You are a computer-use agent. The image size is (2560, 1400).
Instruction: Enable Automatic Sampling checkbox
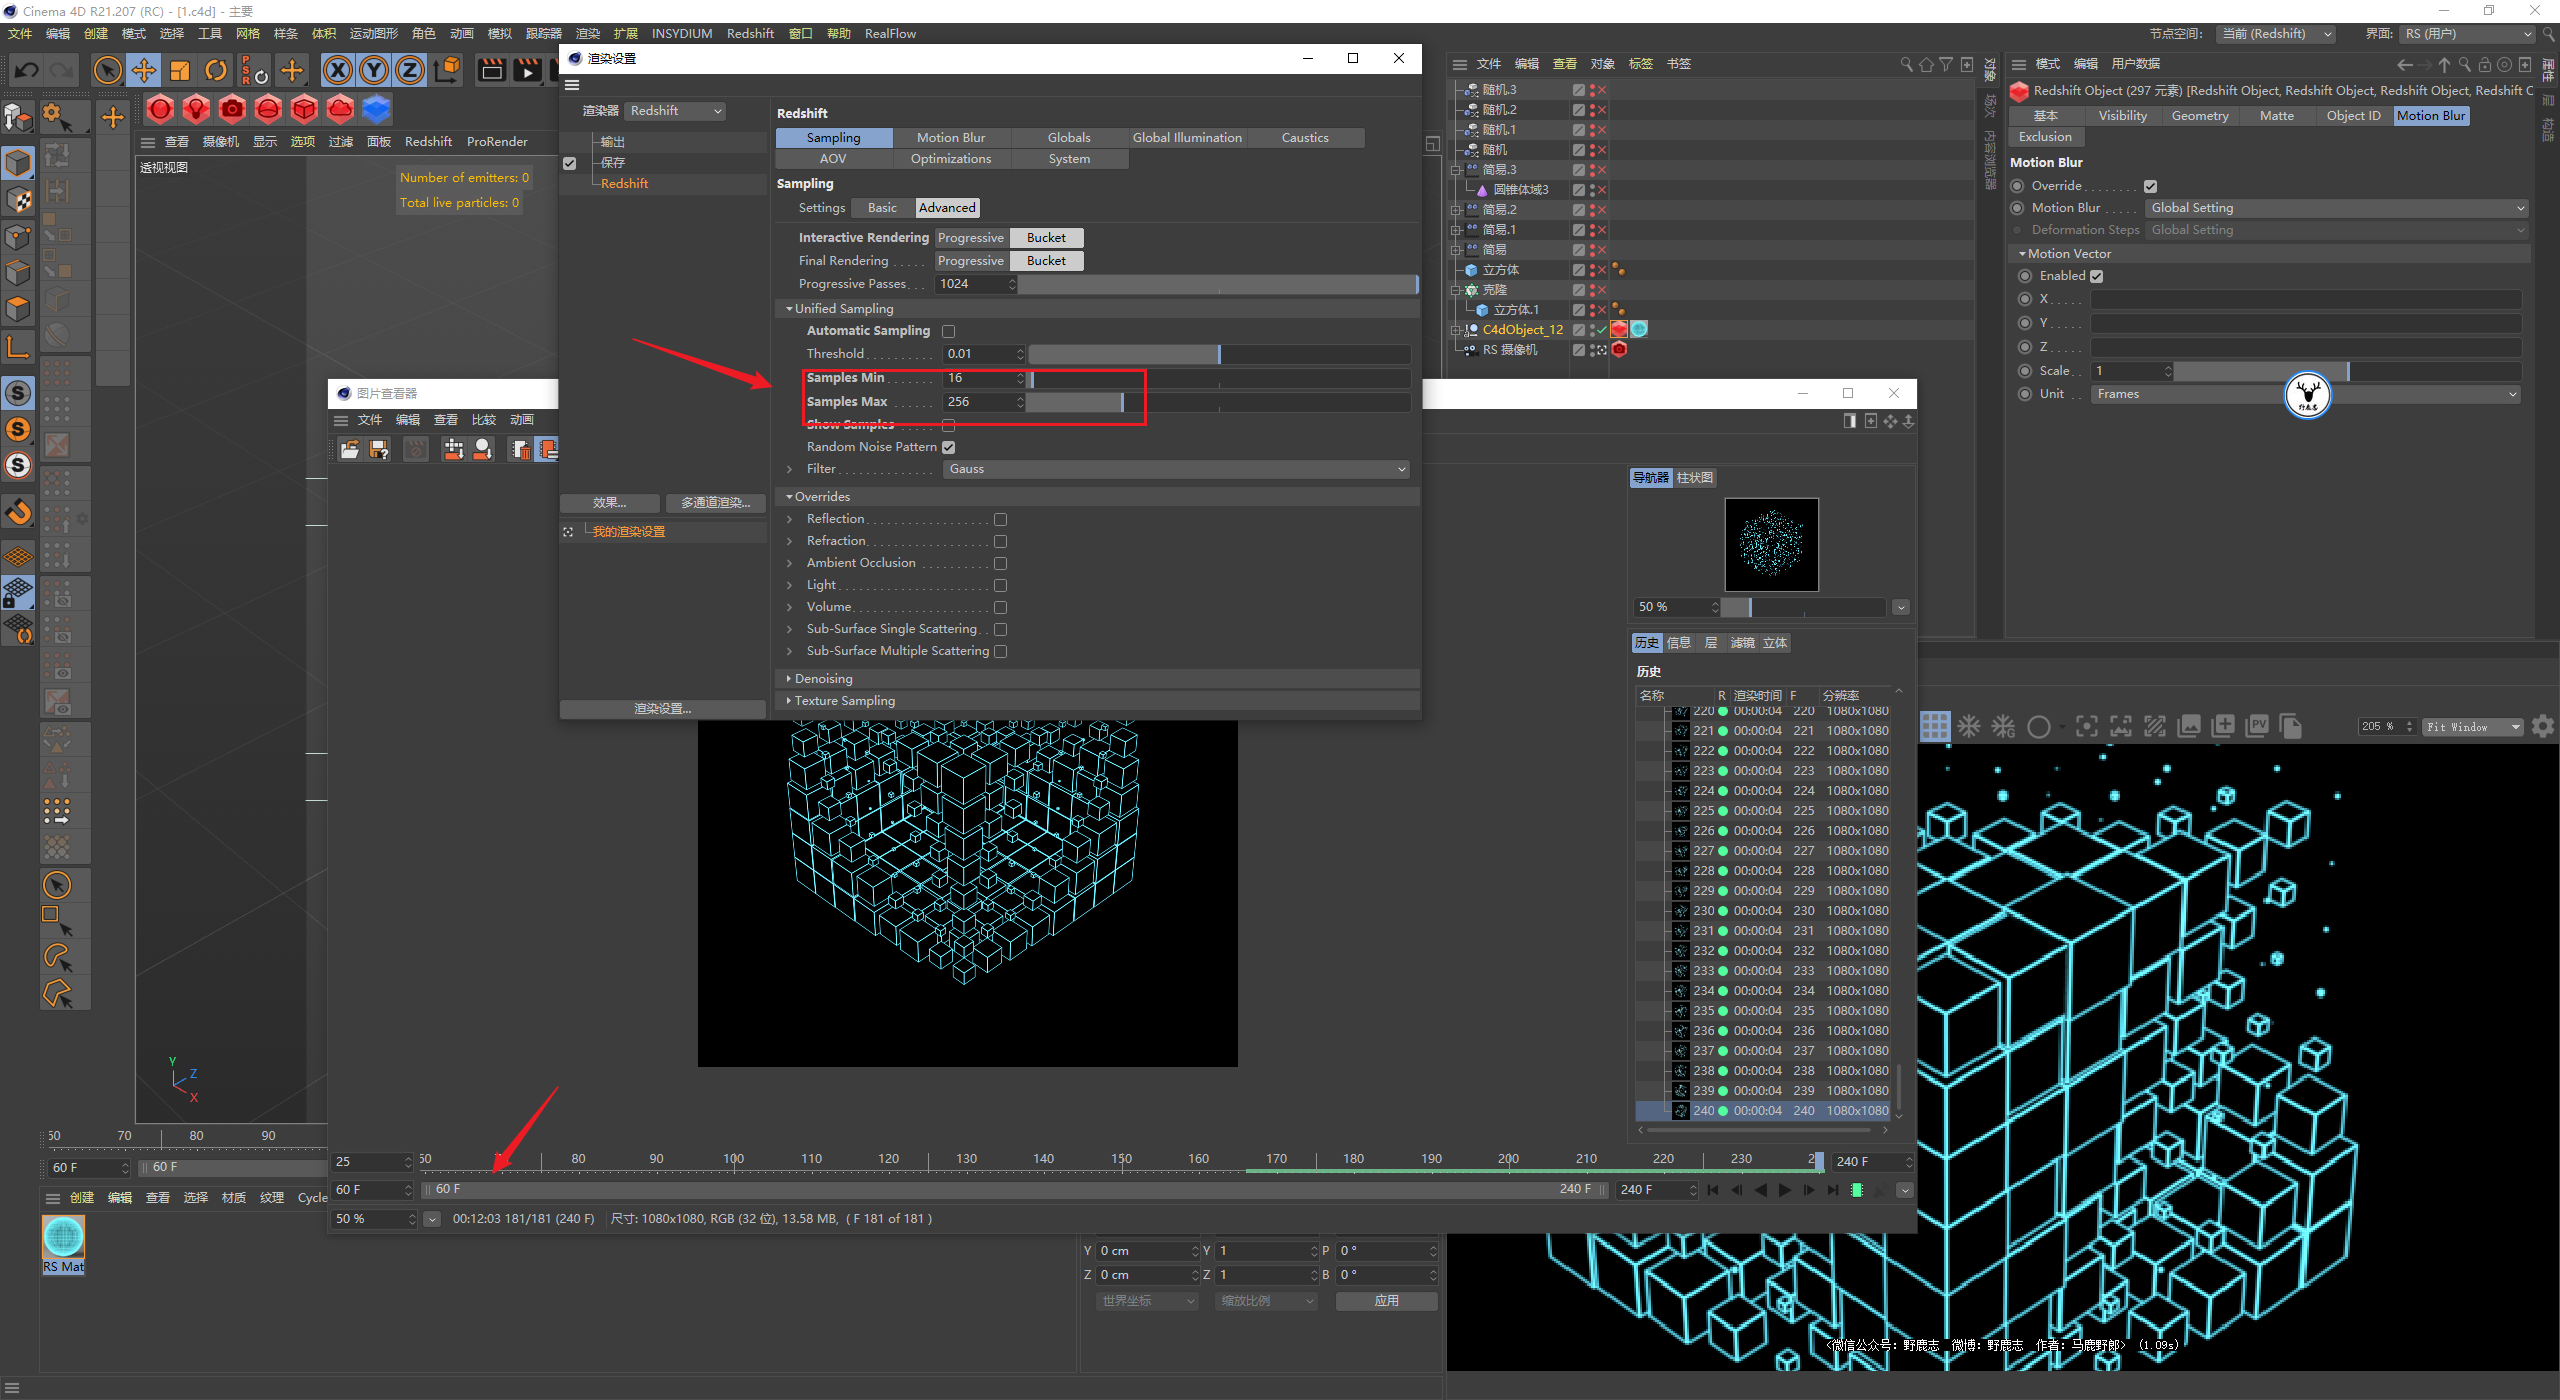[x=948, y=331]
